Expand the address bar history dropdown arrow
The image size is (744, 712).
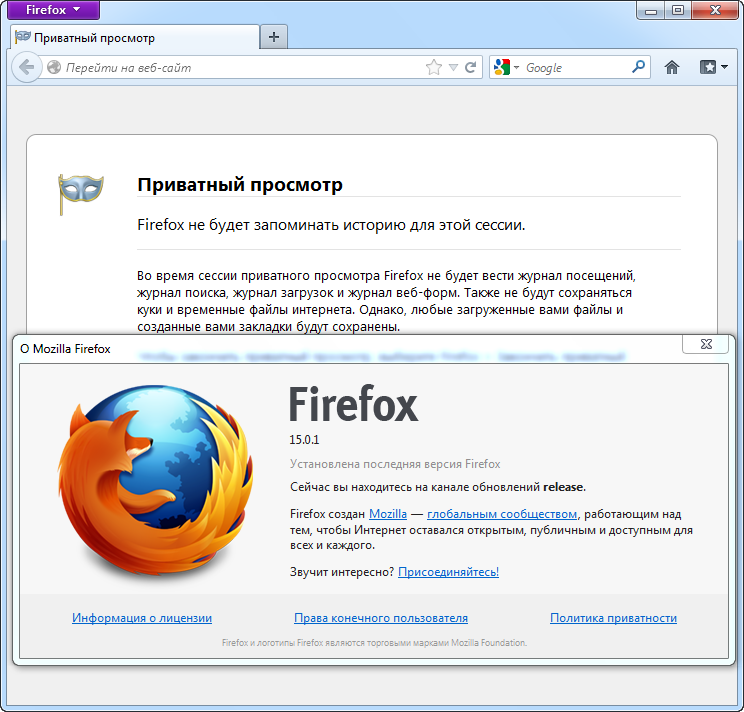[454, 67]
